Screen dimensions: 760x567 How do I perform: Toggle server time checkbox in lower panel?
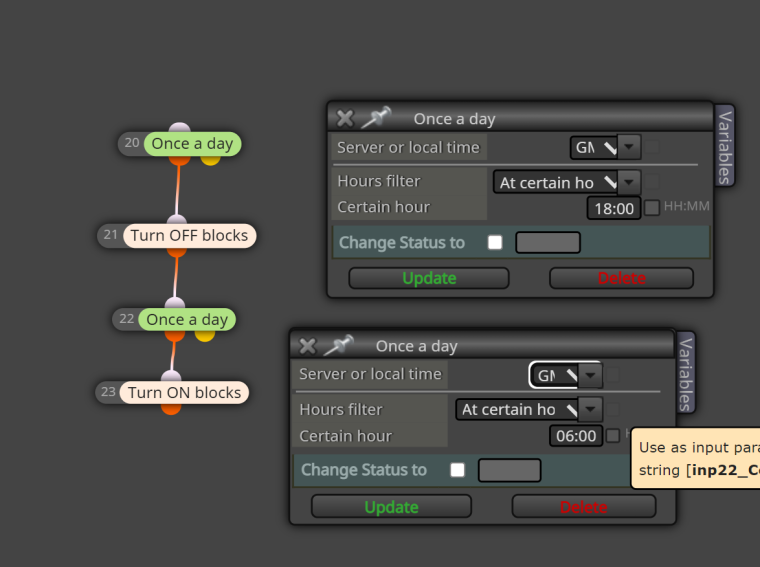point(613,375)
